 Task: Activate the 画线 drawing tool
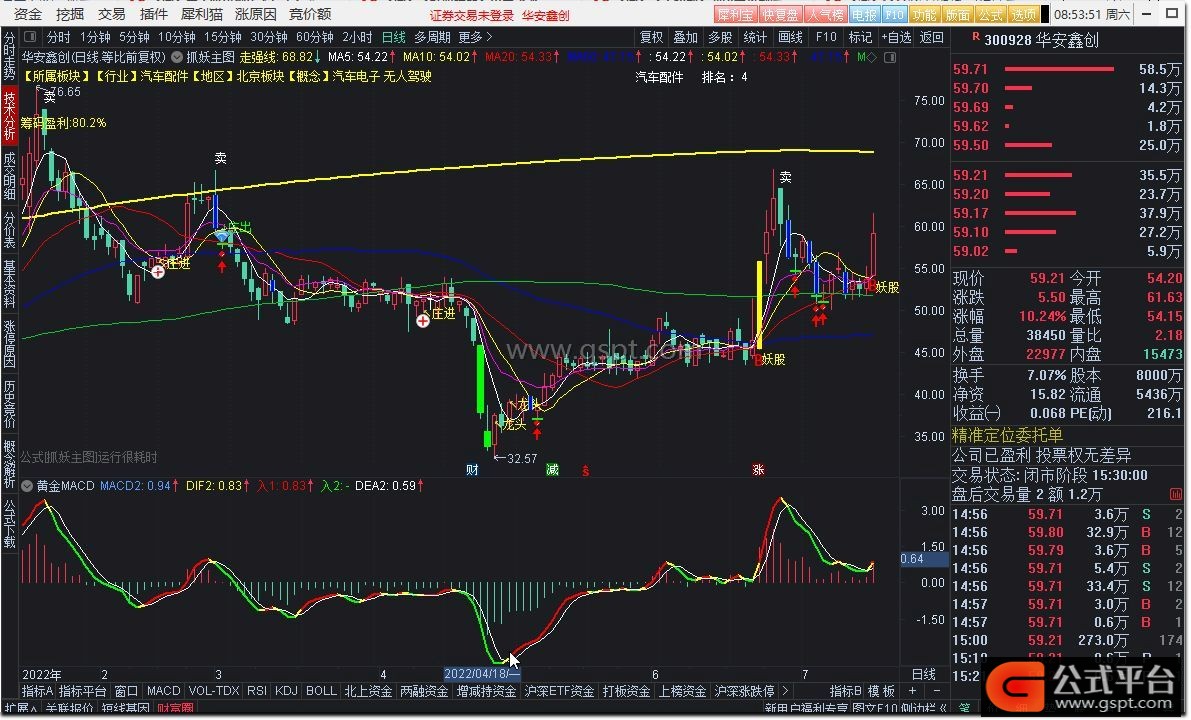(790, 36)
